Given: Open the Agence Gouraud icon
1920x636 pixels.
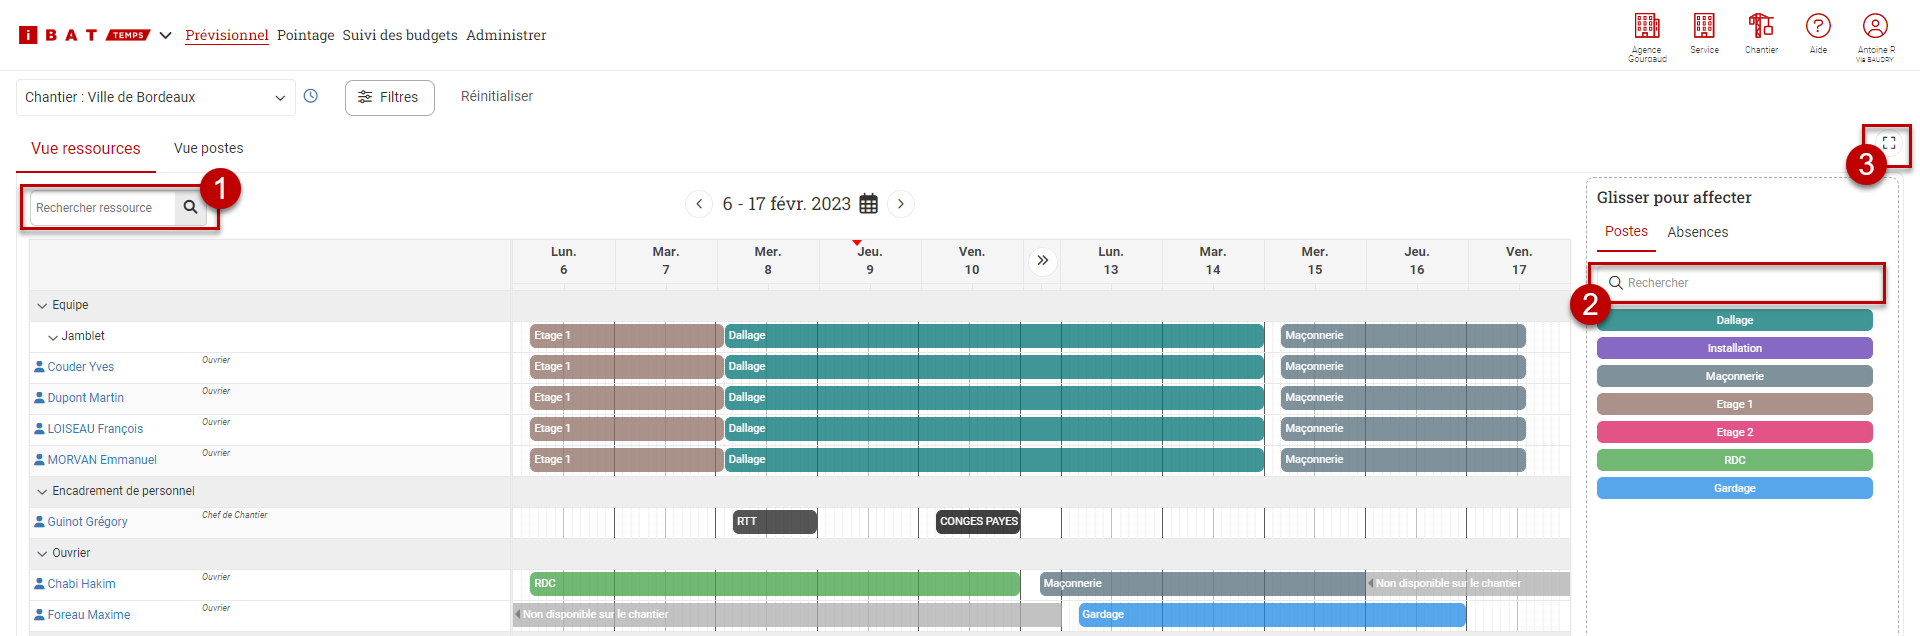Looking at the screenshot, I should (x=1647, y=27).
